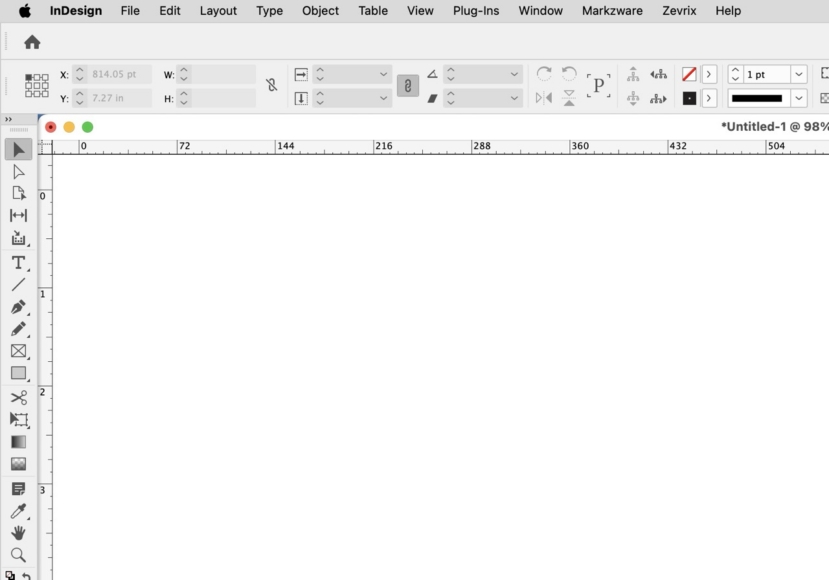Click the stroke weight stepper arrows
This screenshot has height=580, width=829.
tap(735, 74)
